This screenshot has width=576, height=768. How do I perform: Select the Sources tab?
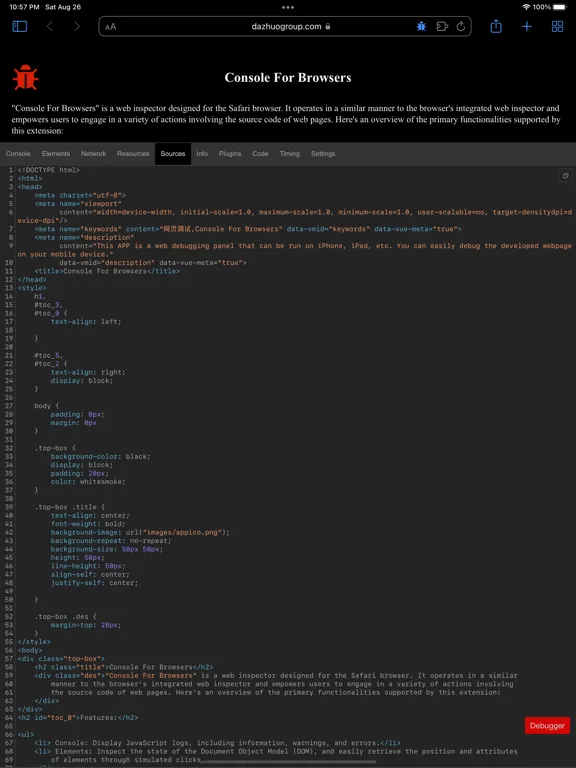173,154
